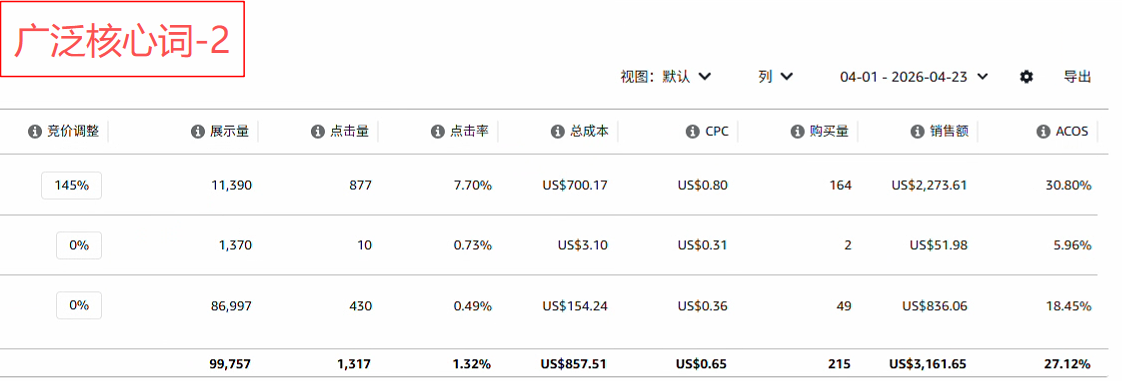Select total cost US$857.51
1122x381 pixels.
point(574,364)
